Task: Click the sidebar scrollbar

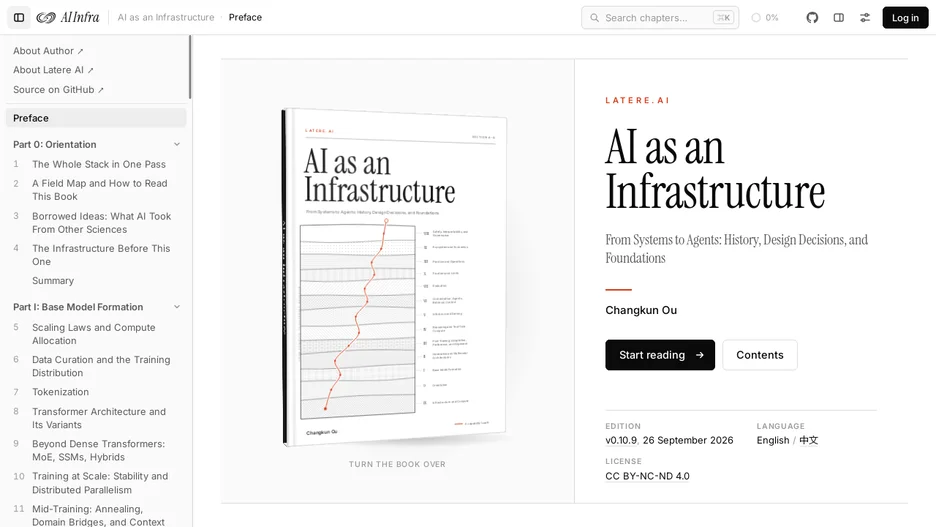Action: 190,67
